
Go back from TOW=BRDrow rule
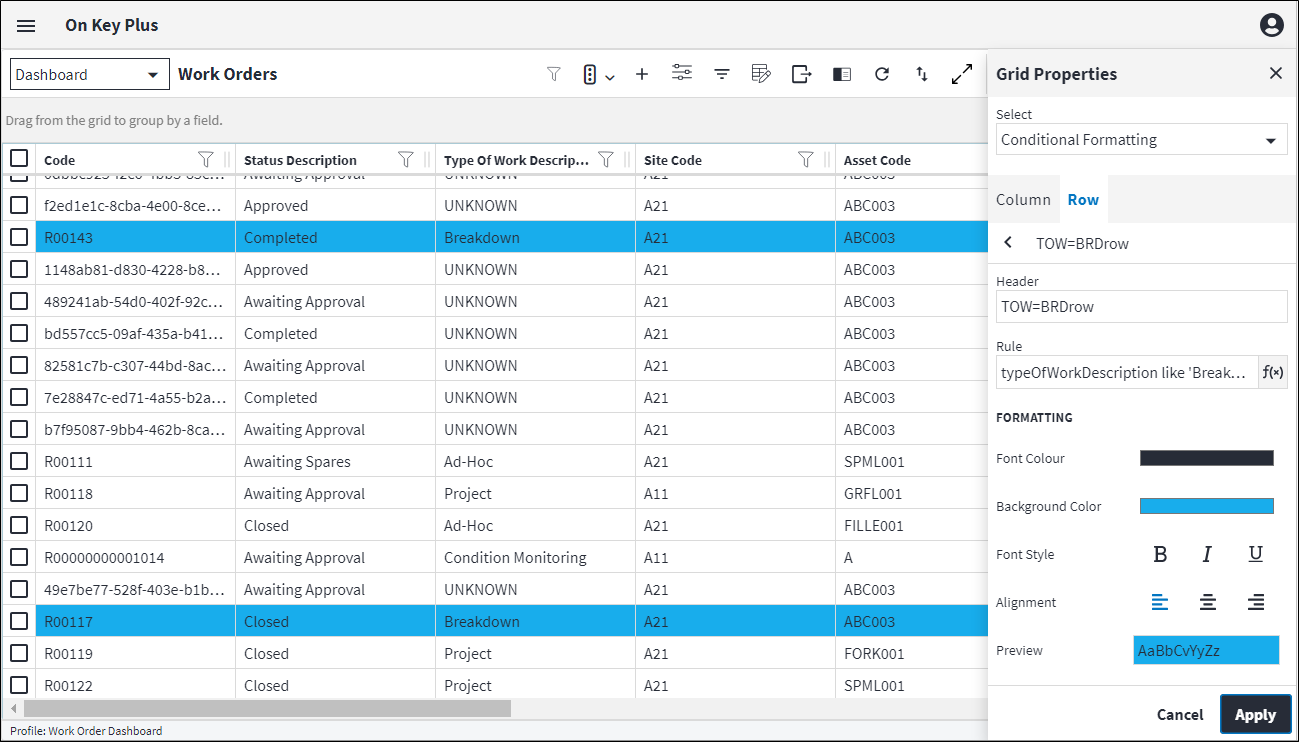pos(1008,243)
